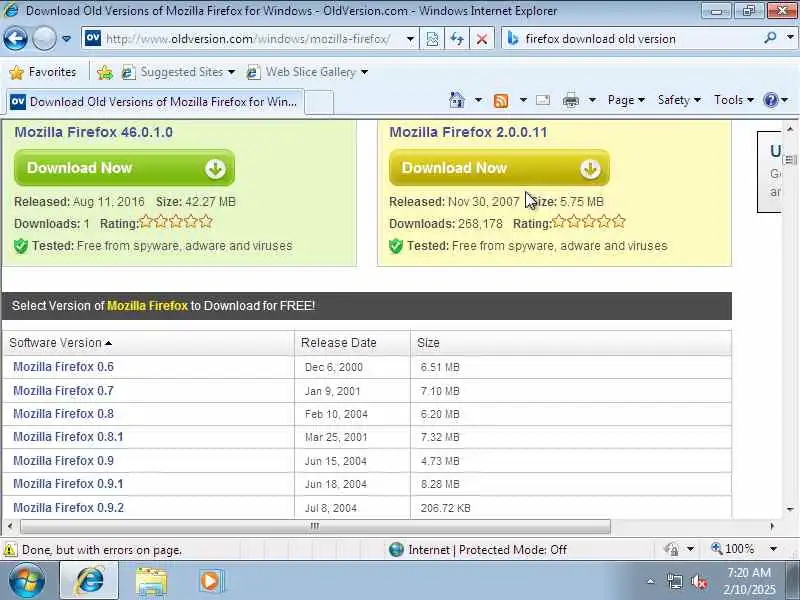Click the orange RSS Feeds icon
The image size is (800, 600).
(x=501, y=101)
